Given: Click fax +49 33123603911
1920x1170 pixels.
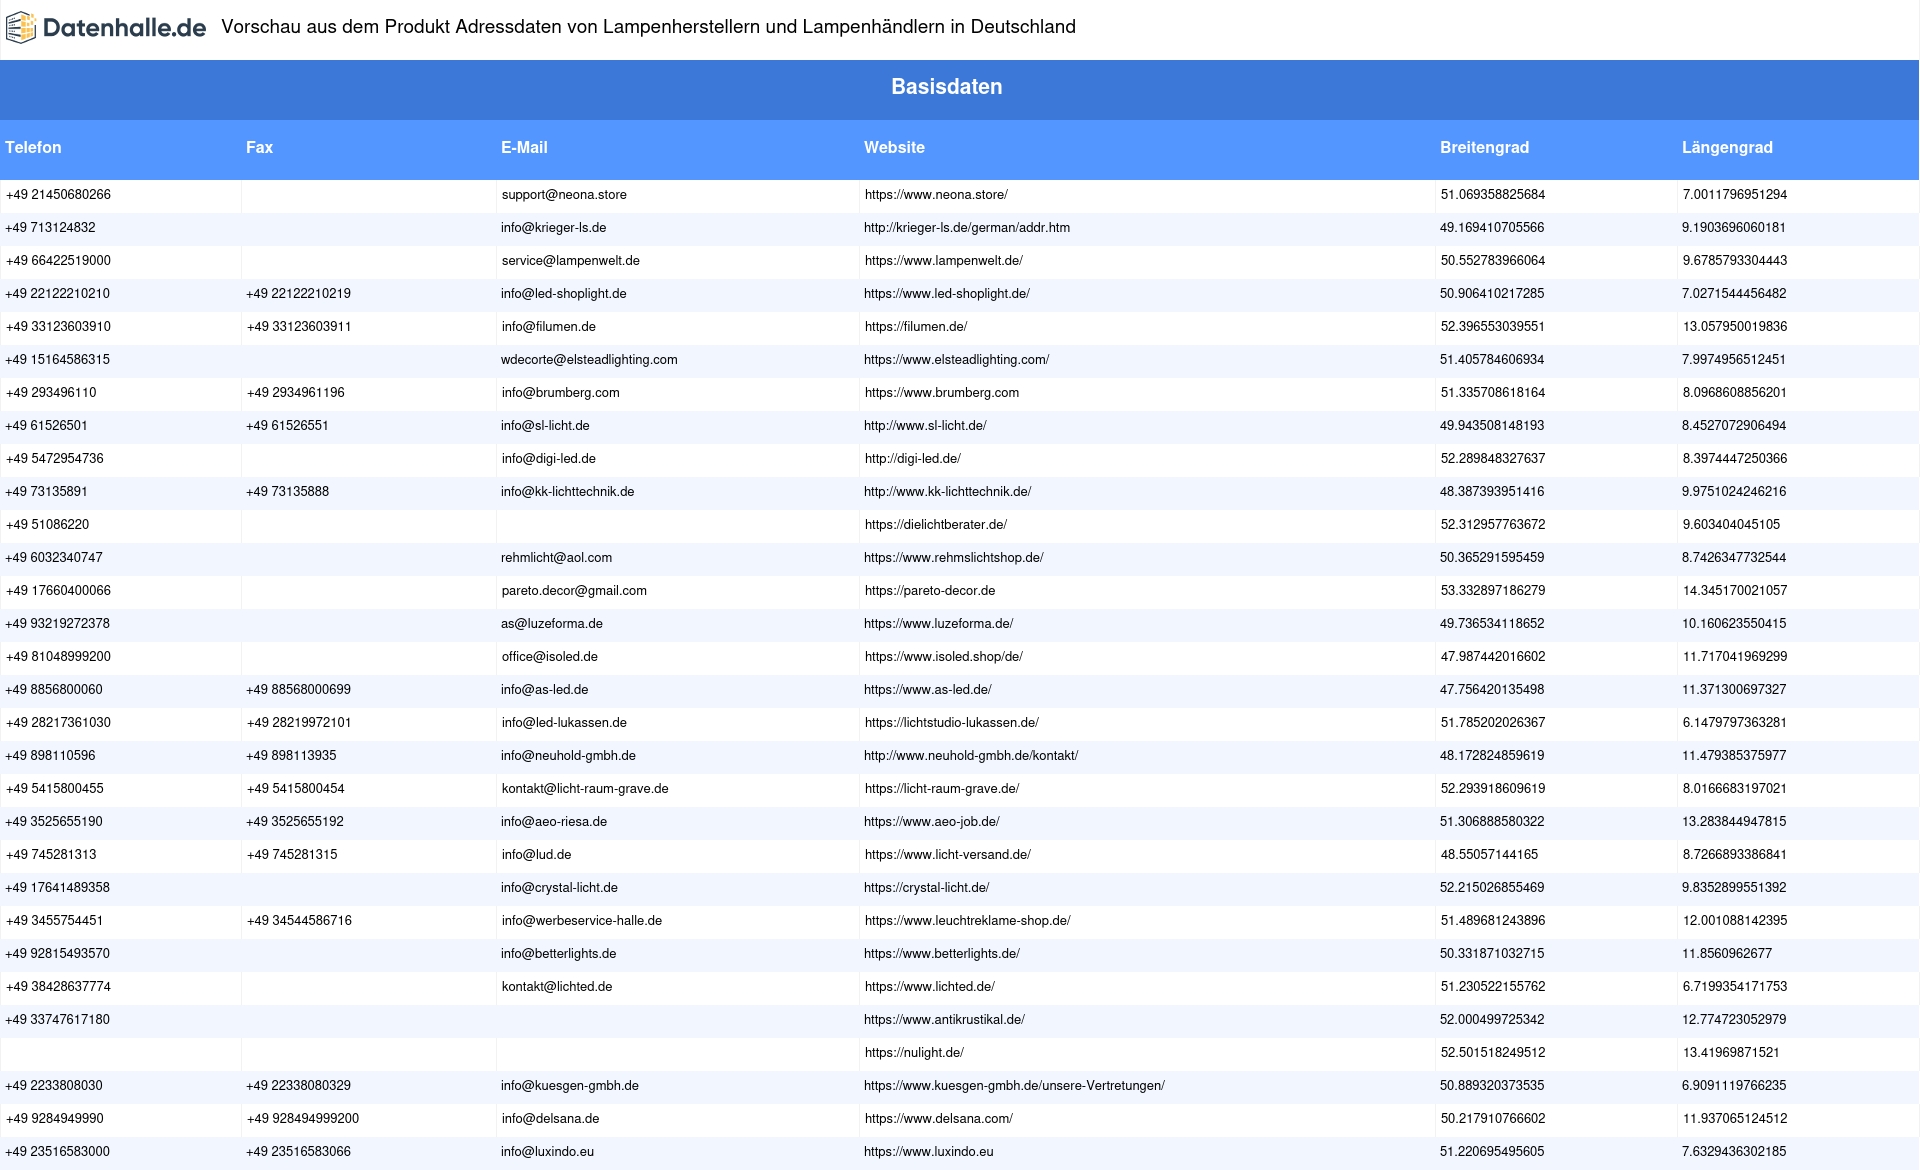Looking at the screenshot, I should coord(299,327).
